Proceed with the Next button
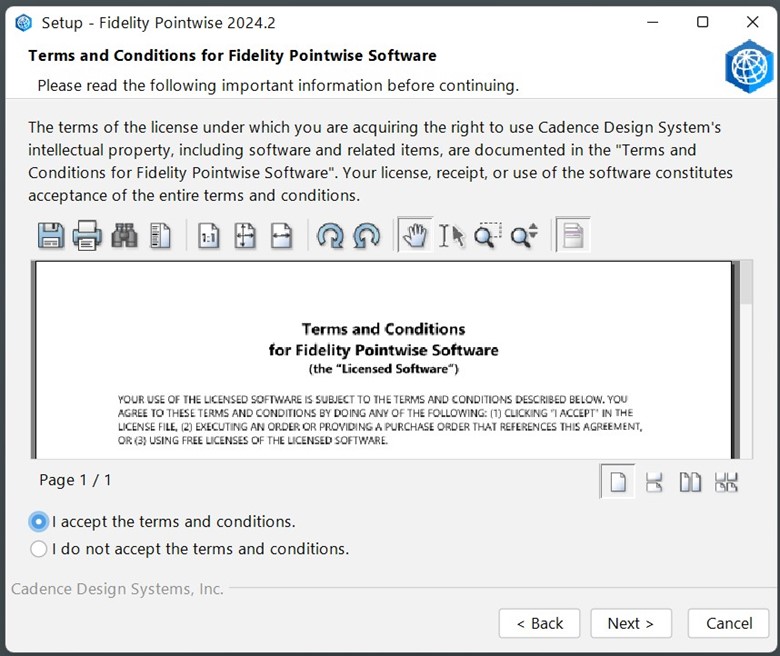The image size is (780, 656). pos(631,623)
